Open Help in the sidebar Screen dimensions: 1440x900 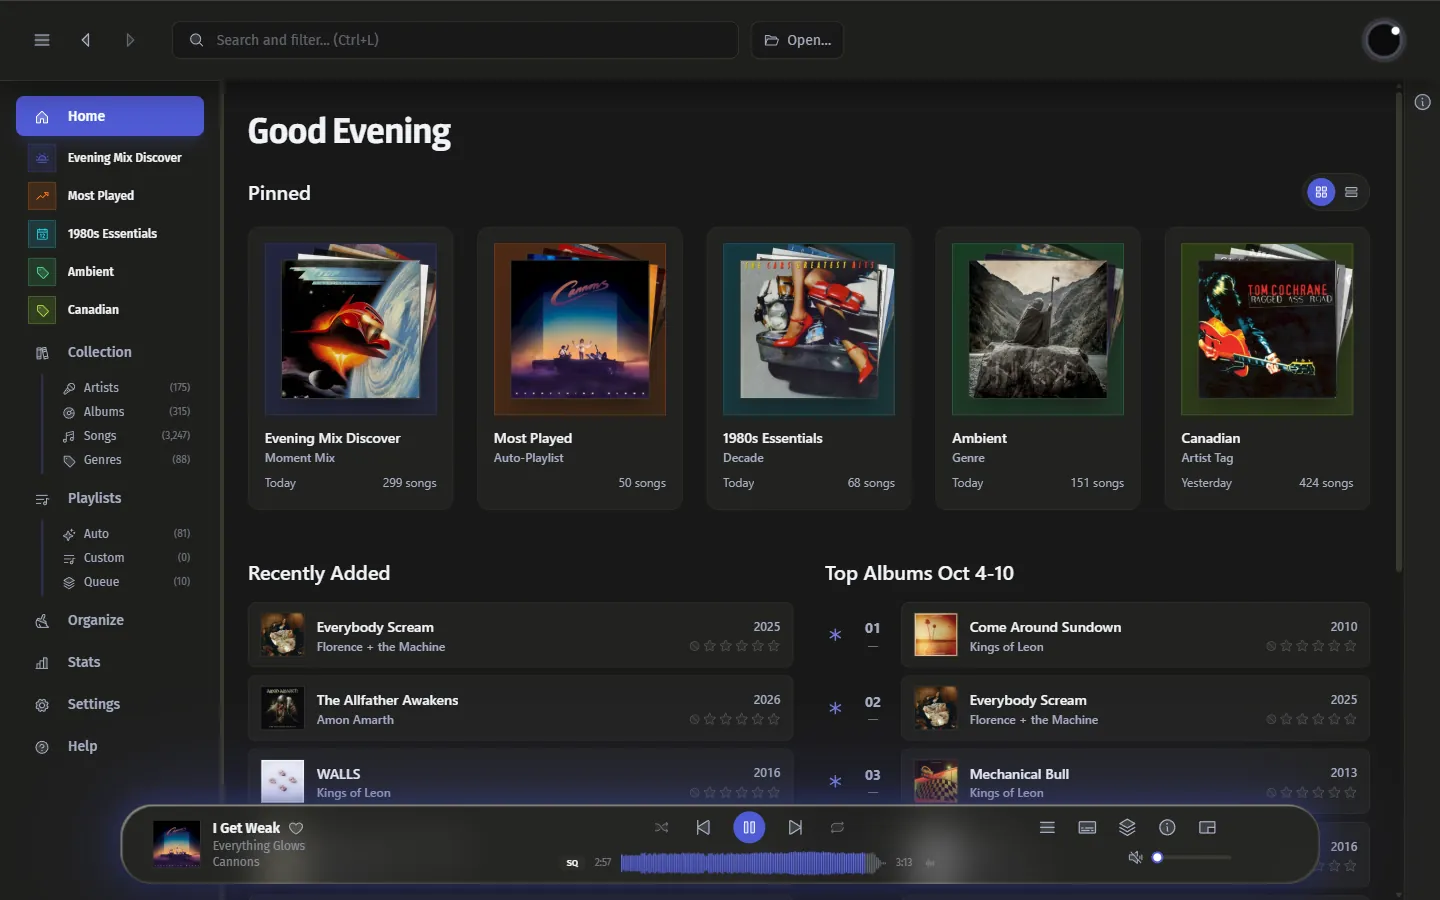(110, 746)
